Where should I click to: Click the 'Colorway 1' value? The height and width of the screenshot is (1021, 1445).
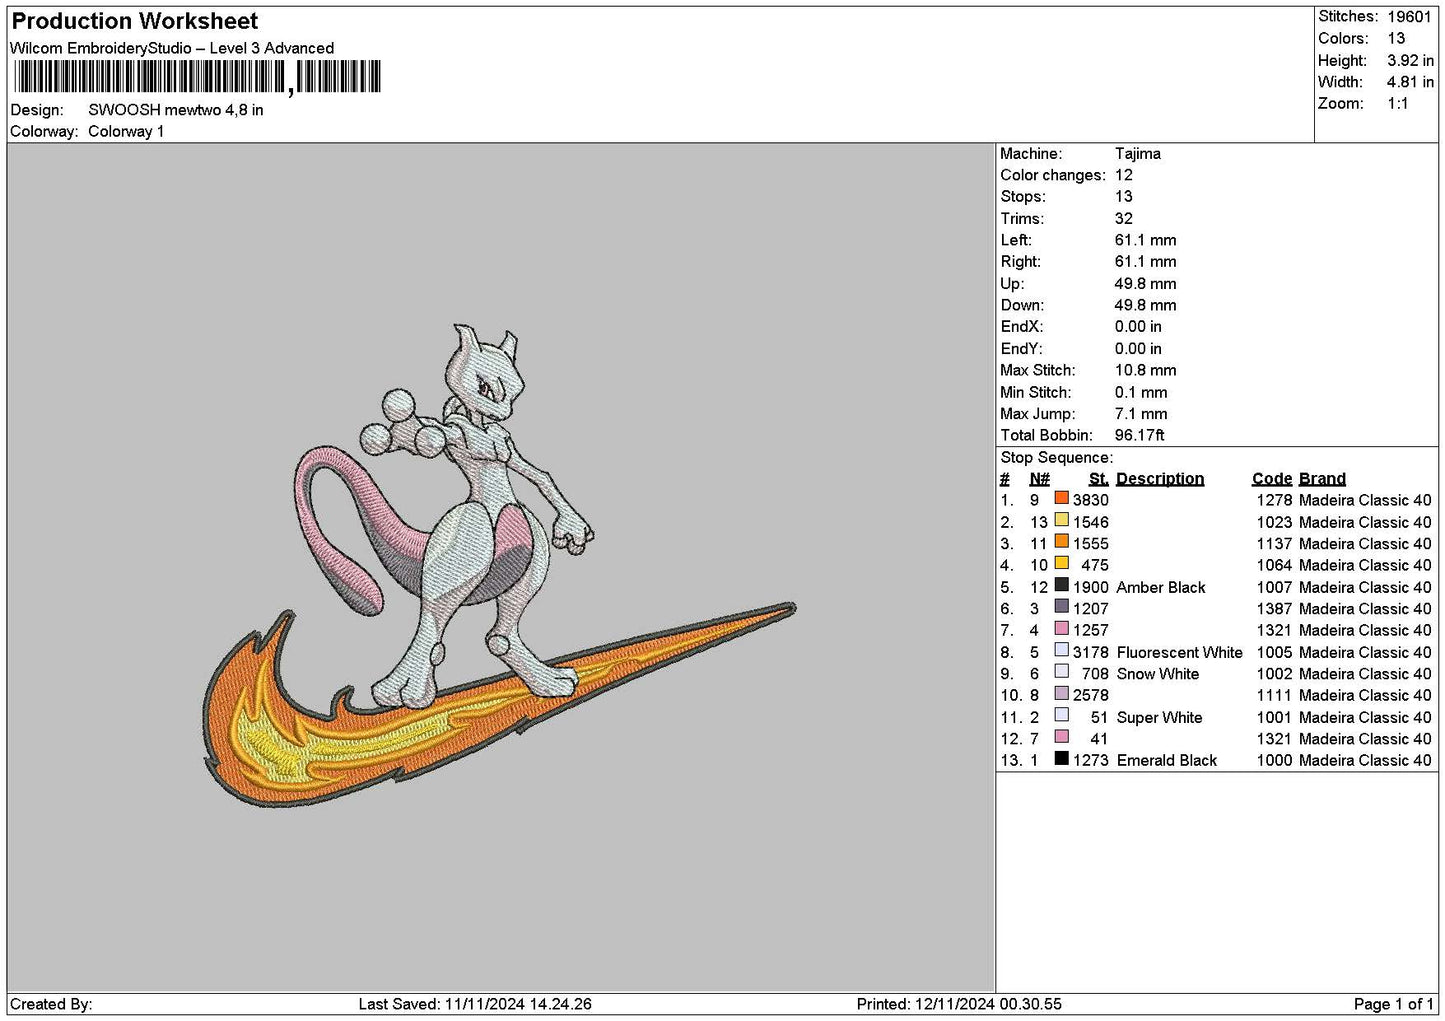[x=126, y=132]
